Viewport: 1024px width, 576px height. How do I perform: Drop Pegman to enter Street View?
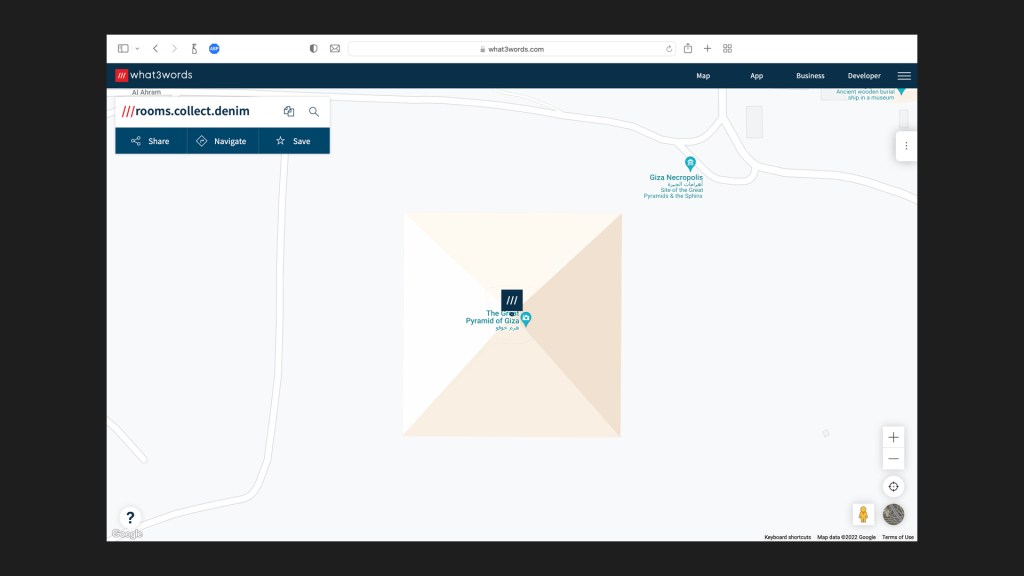click(x=861, y=514)
